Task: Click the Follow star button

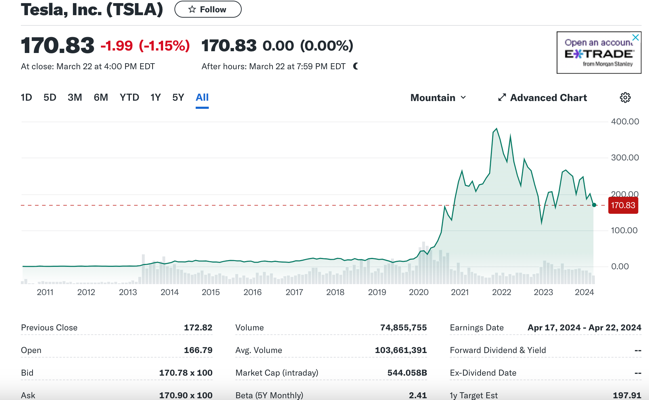Action: tap(208, 10)
